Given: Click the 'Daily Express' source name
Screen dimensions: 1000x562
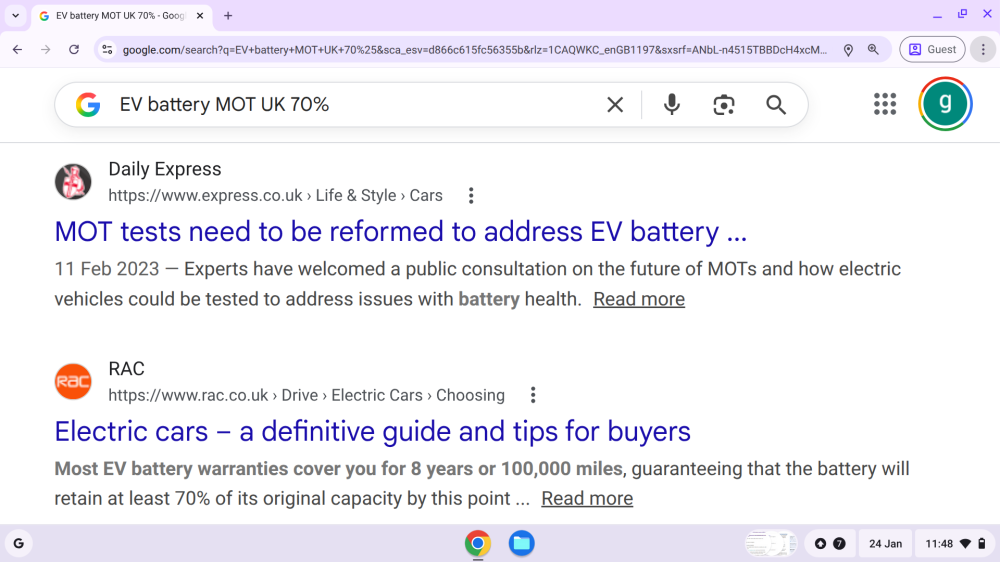Looking at the screenshot, I should 165,169.
